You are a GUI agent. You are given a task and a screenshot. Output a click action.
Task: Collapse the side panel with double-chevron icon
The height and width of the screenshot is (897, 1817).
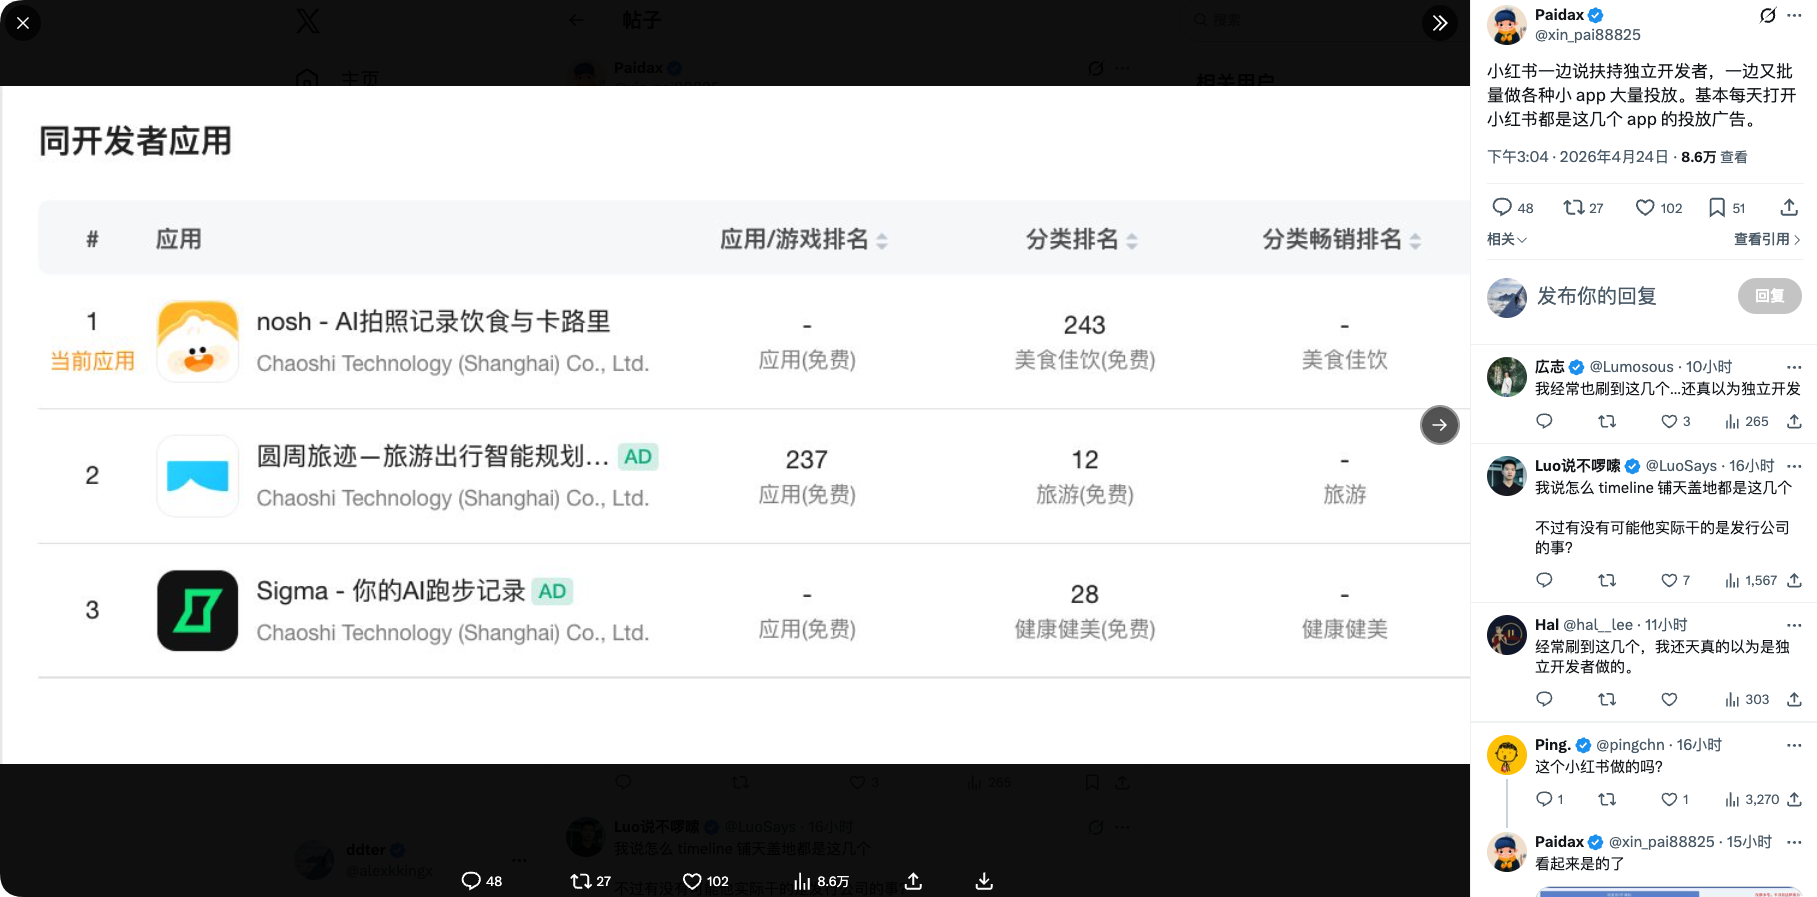[1439, 22]
